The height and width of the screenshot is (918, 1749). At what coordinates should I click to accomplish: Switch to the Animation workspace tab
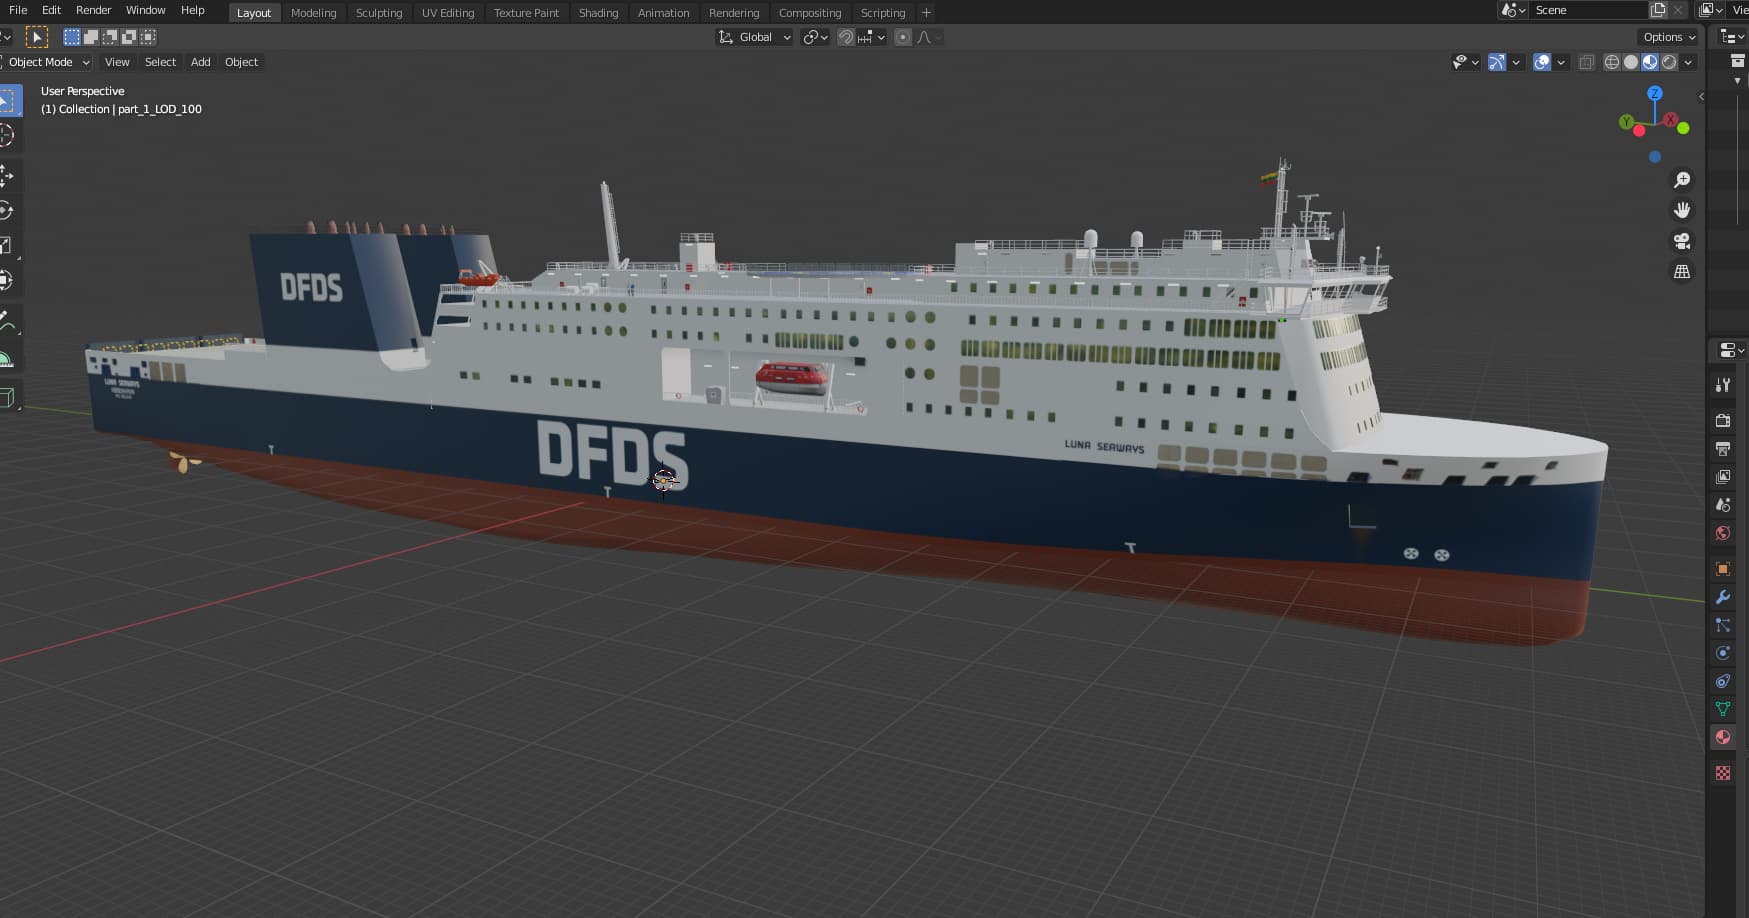tap(664, 13)
